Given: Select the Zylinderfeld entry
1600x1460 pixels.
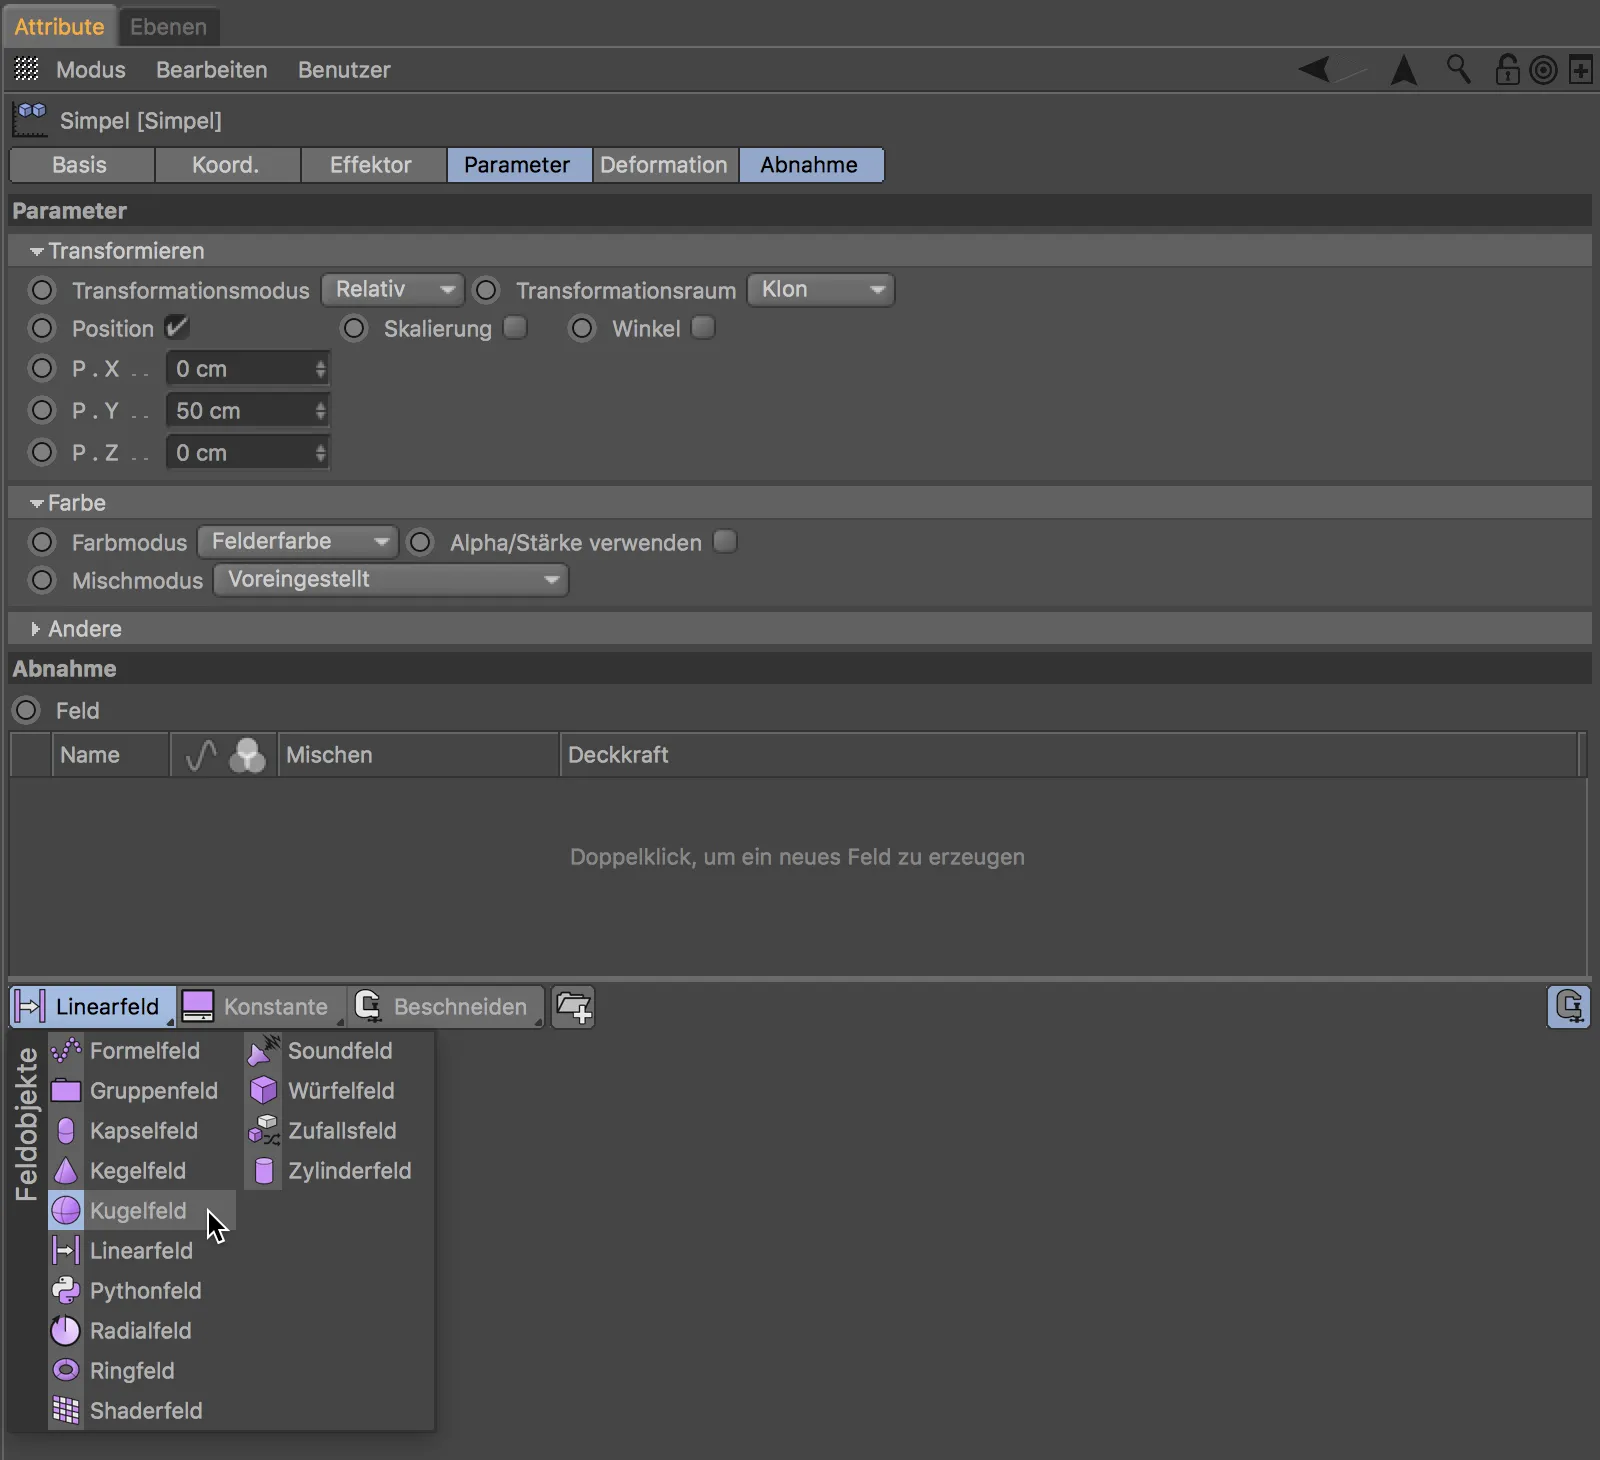Looking at the screenshot, I should pyautogui.click(x=338, y=1170).
